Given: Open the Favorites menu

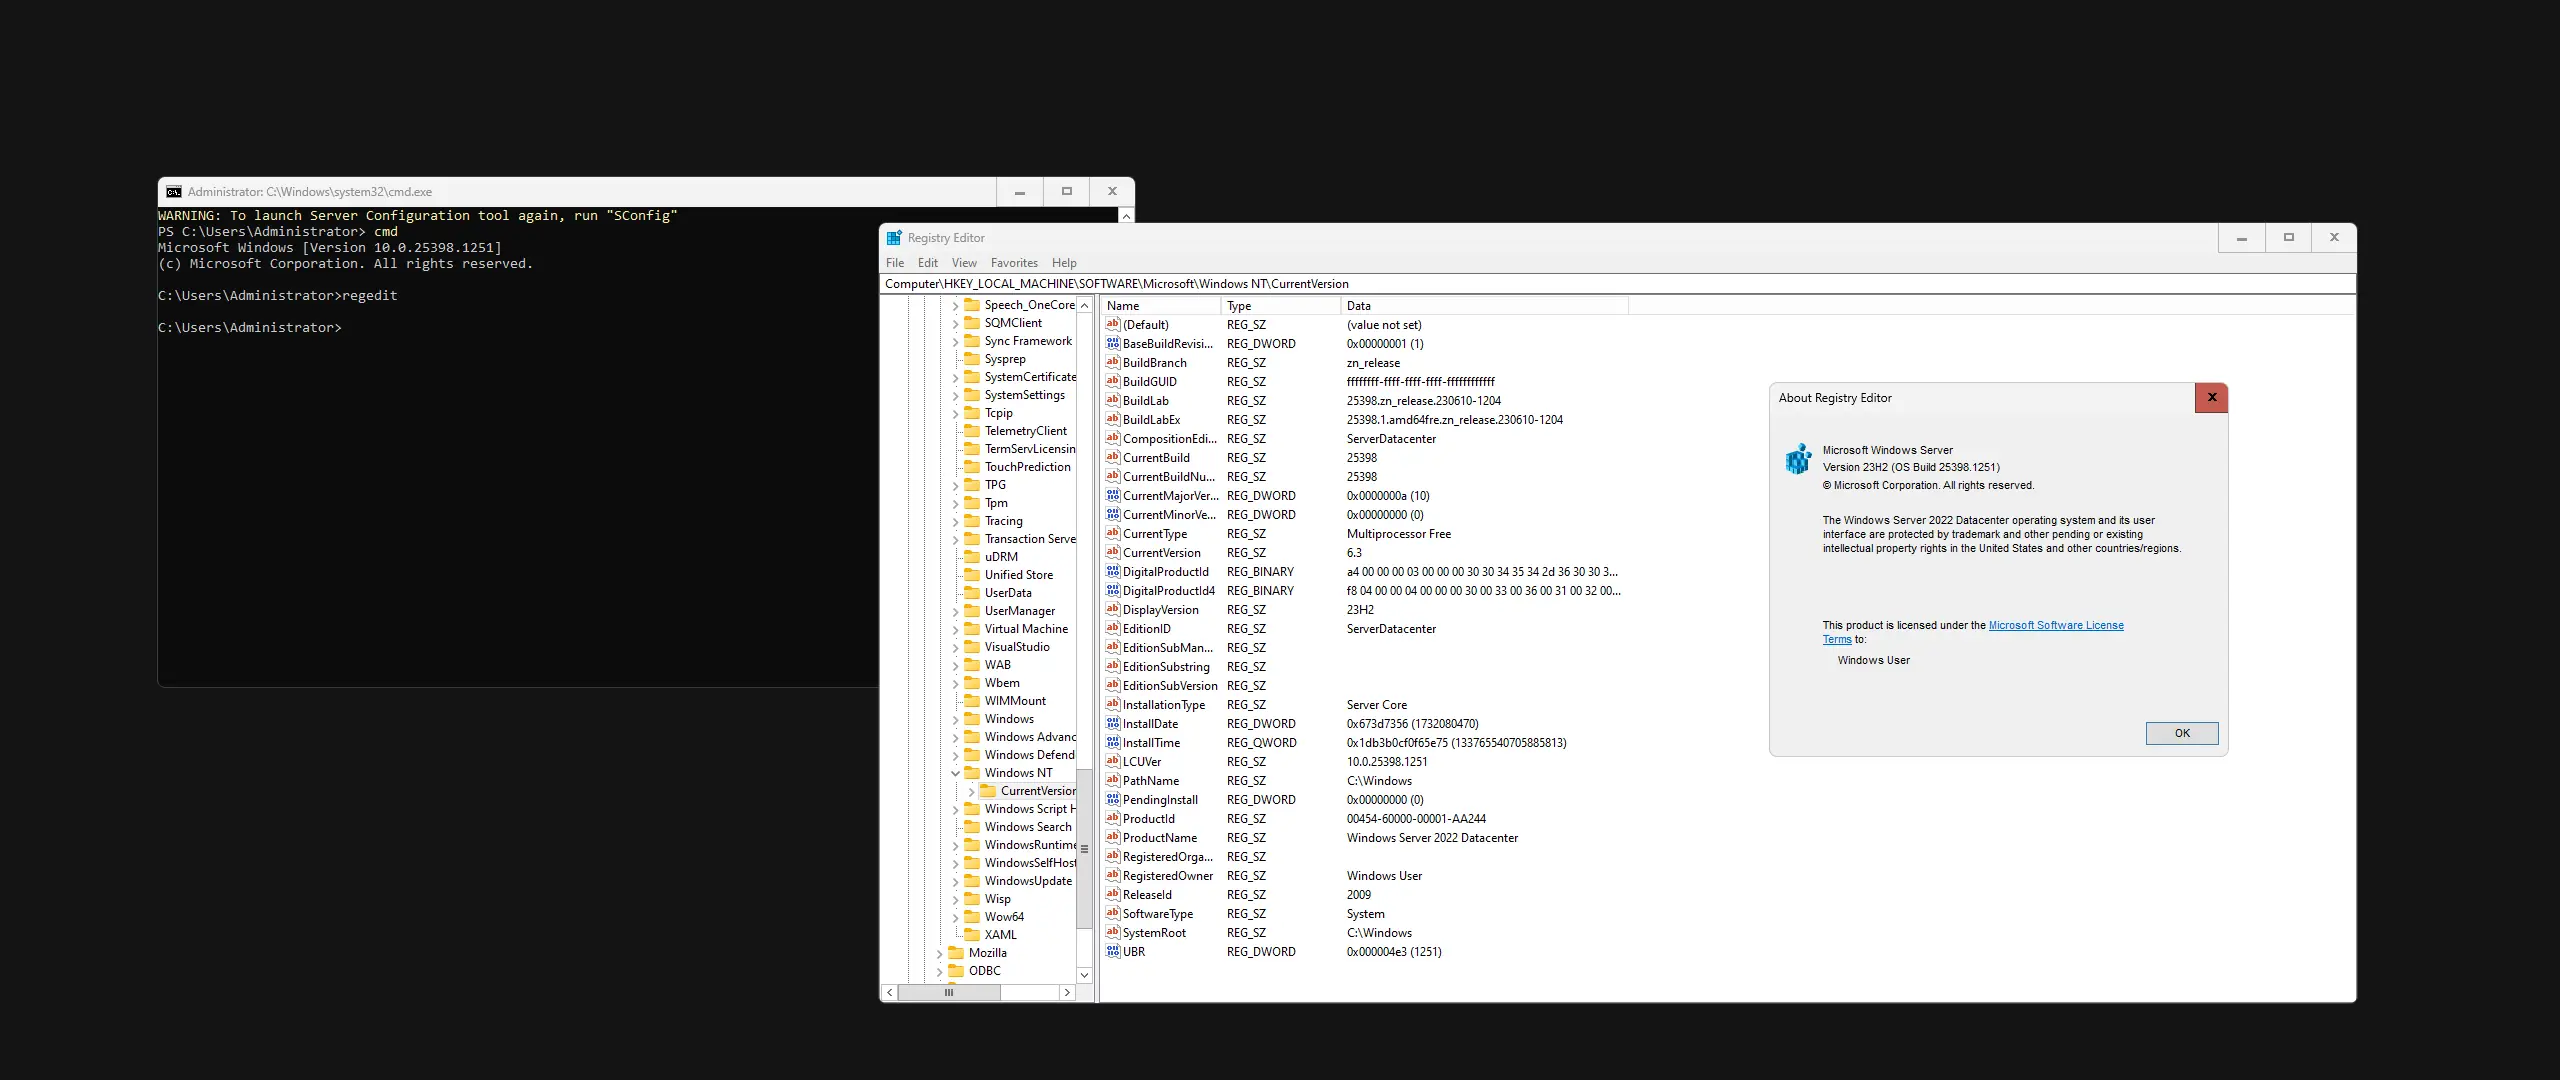Looking at the screenshot, I should pos(1013,263).
